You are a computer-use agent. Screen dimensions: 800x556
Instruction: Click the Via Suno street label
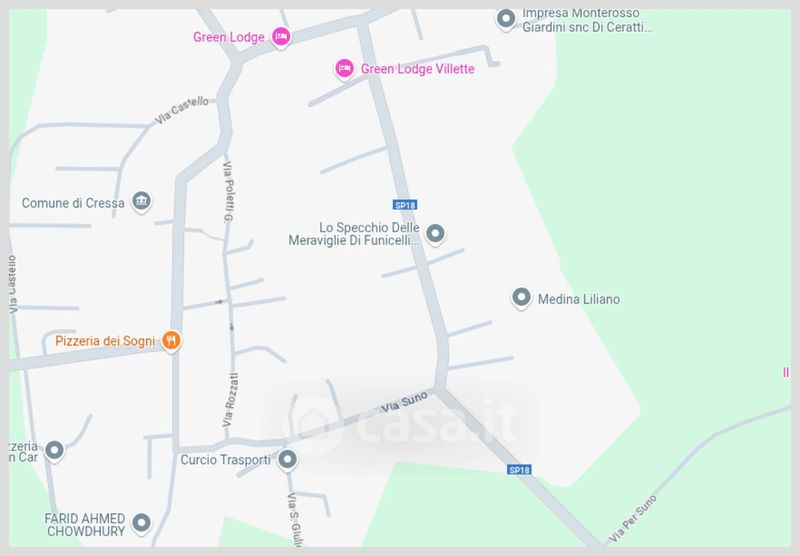click(x=404, y=402)
